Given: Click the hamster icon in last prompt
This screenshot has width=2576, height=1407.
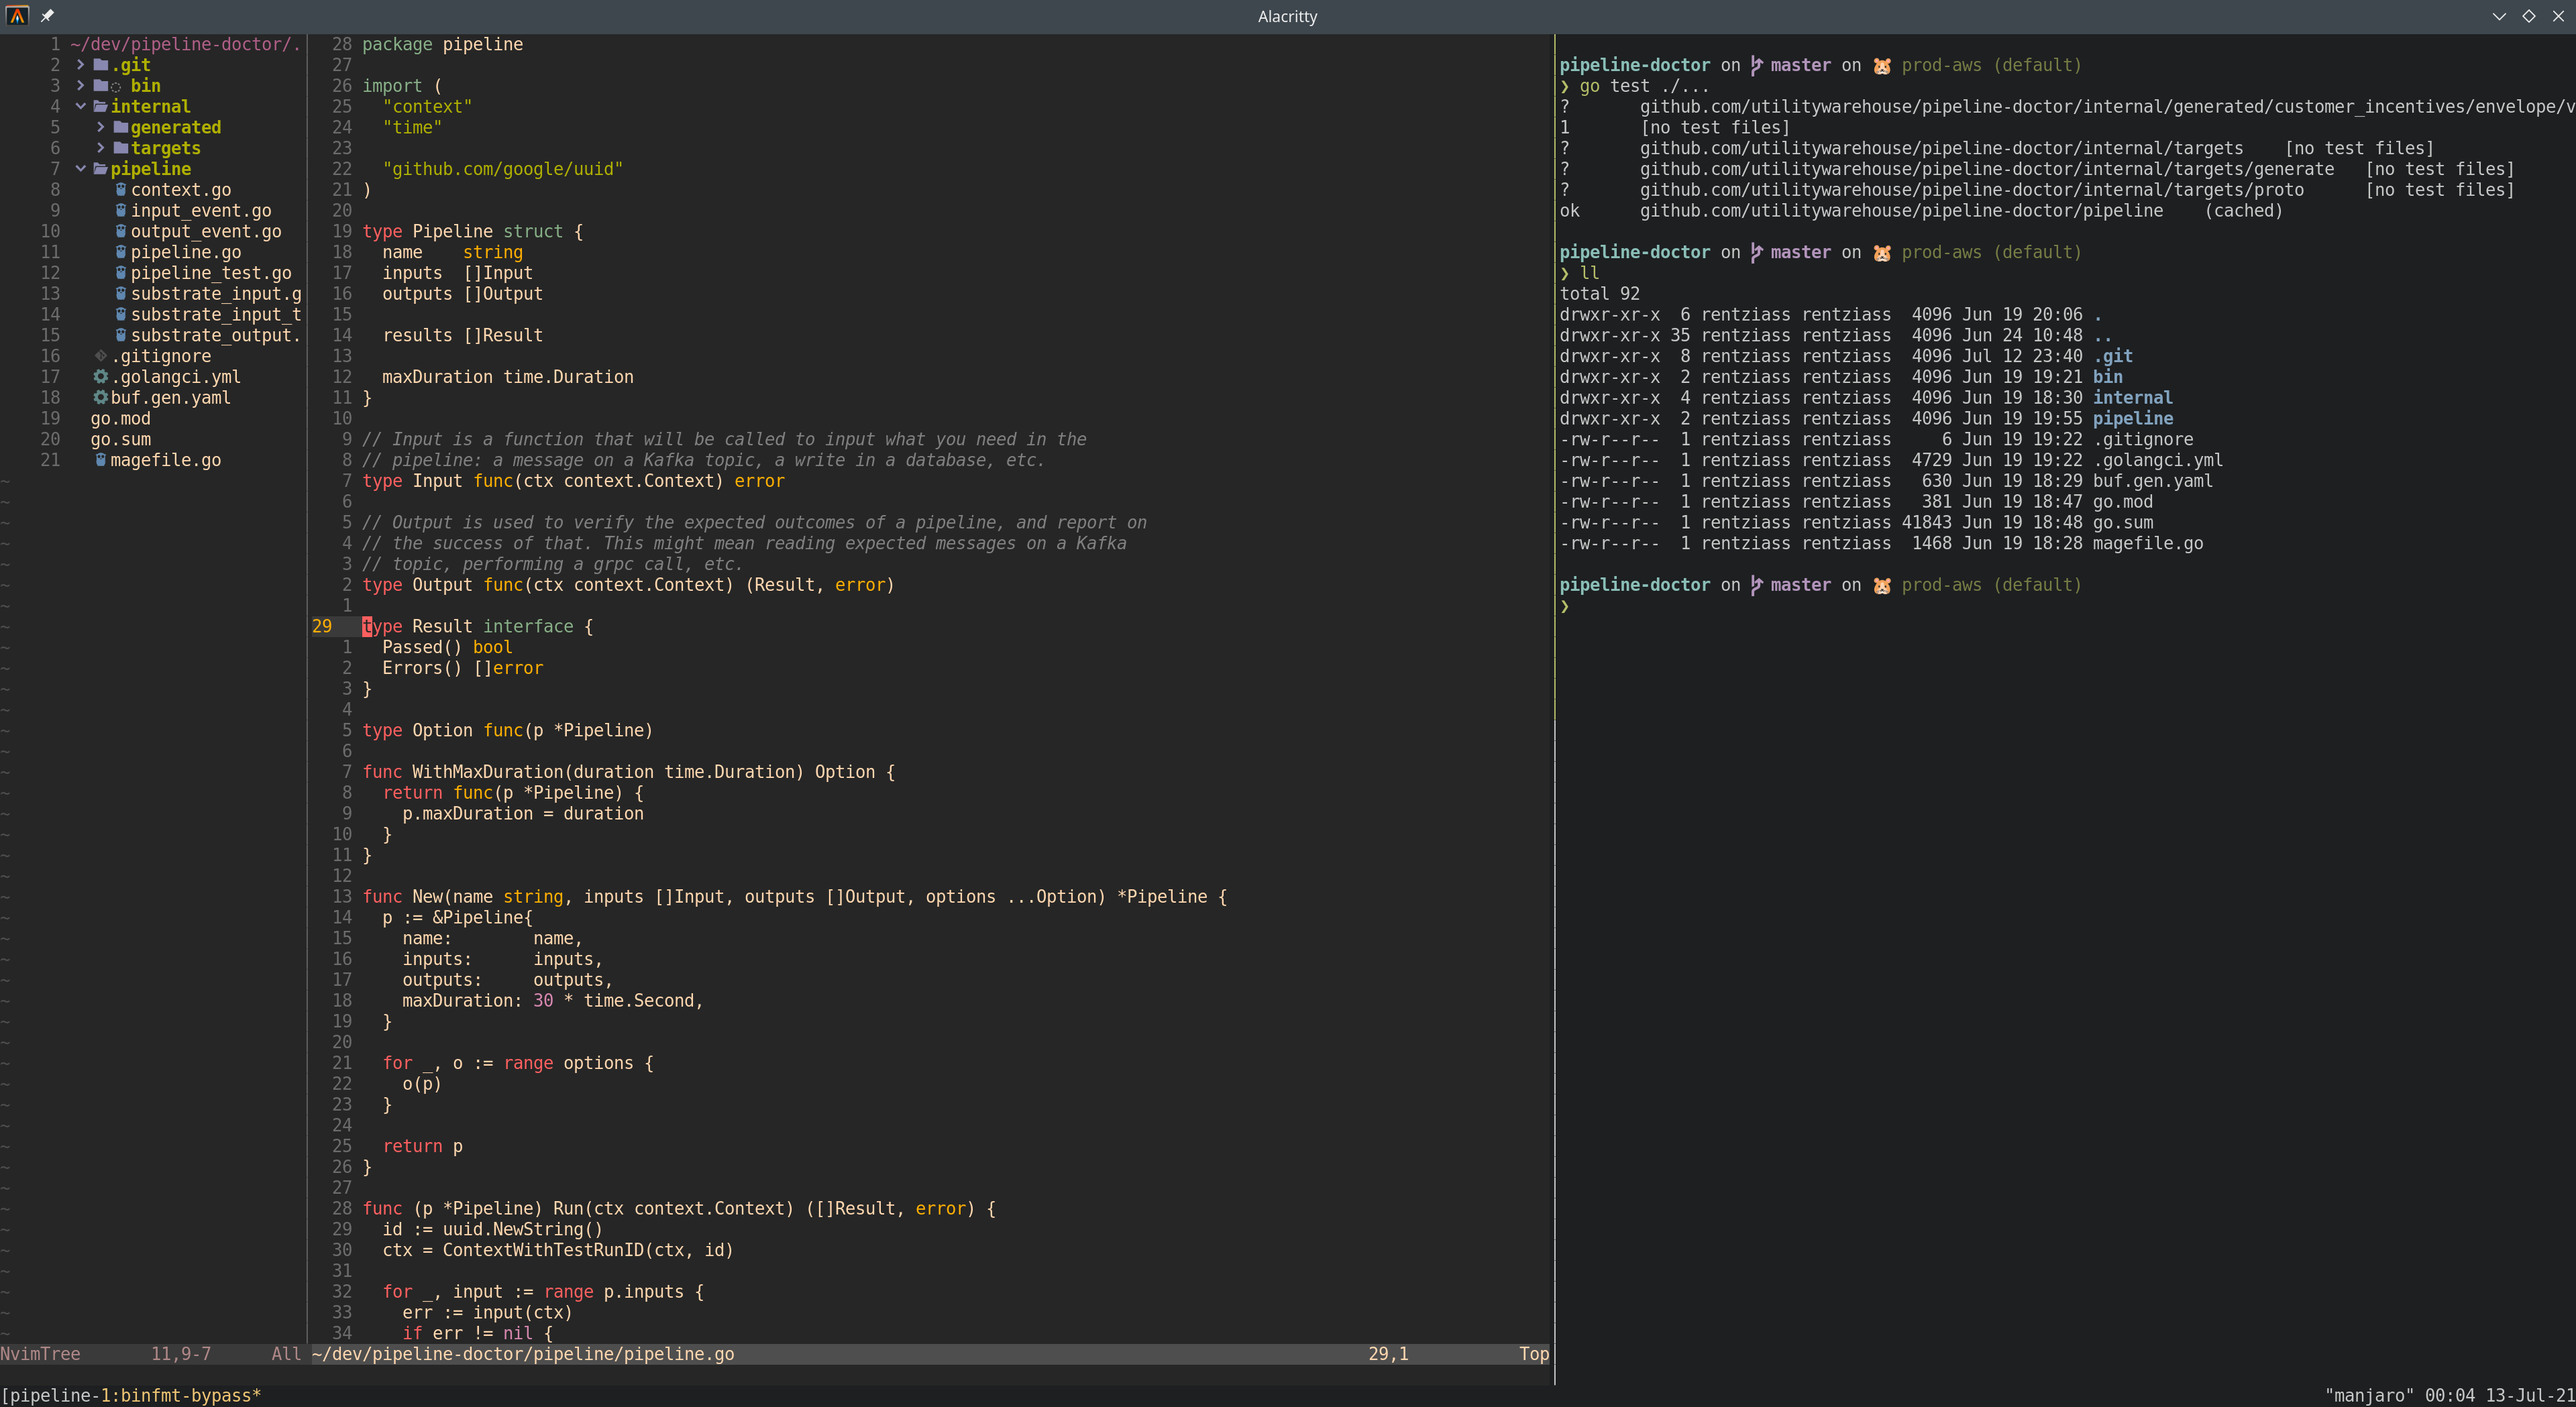Looking at the screenshot, I should click(1882, 585).
